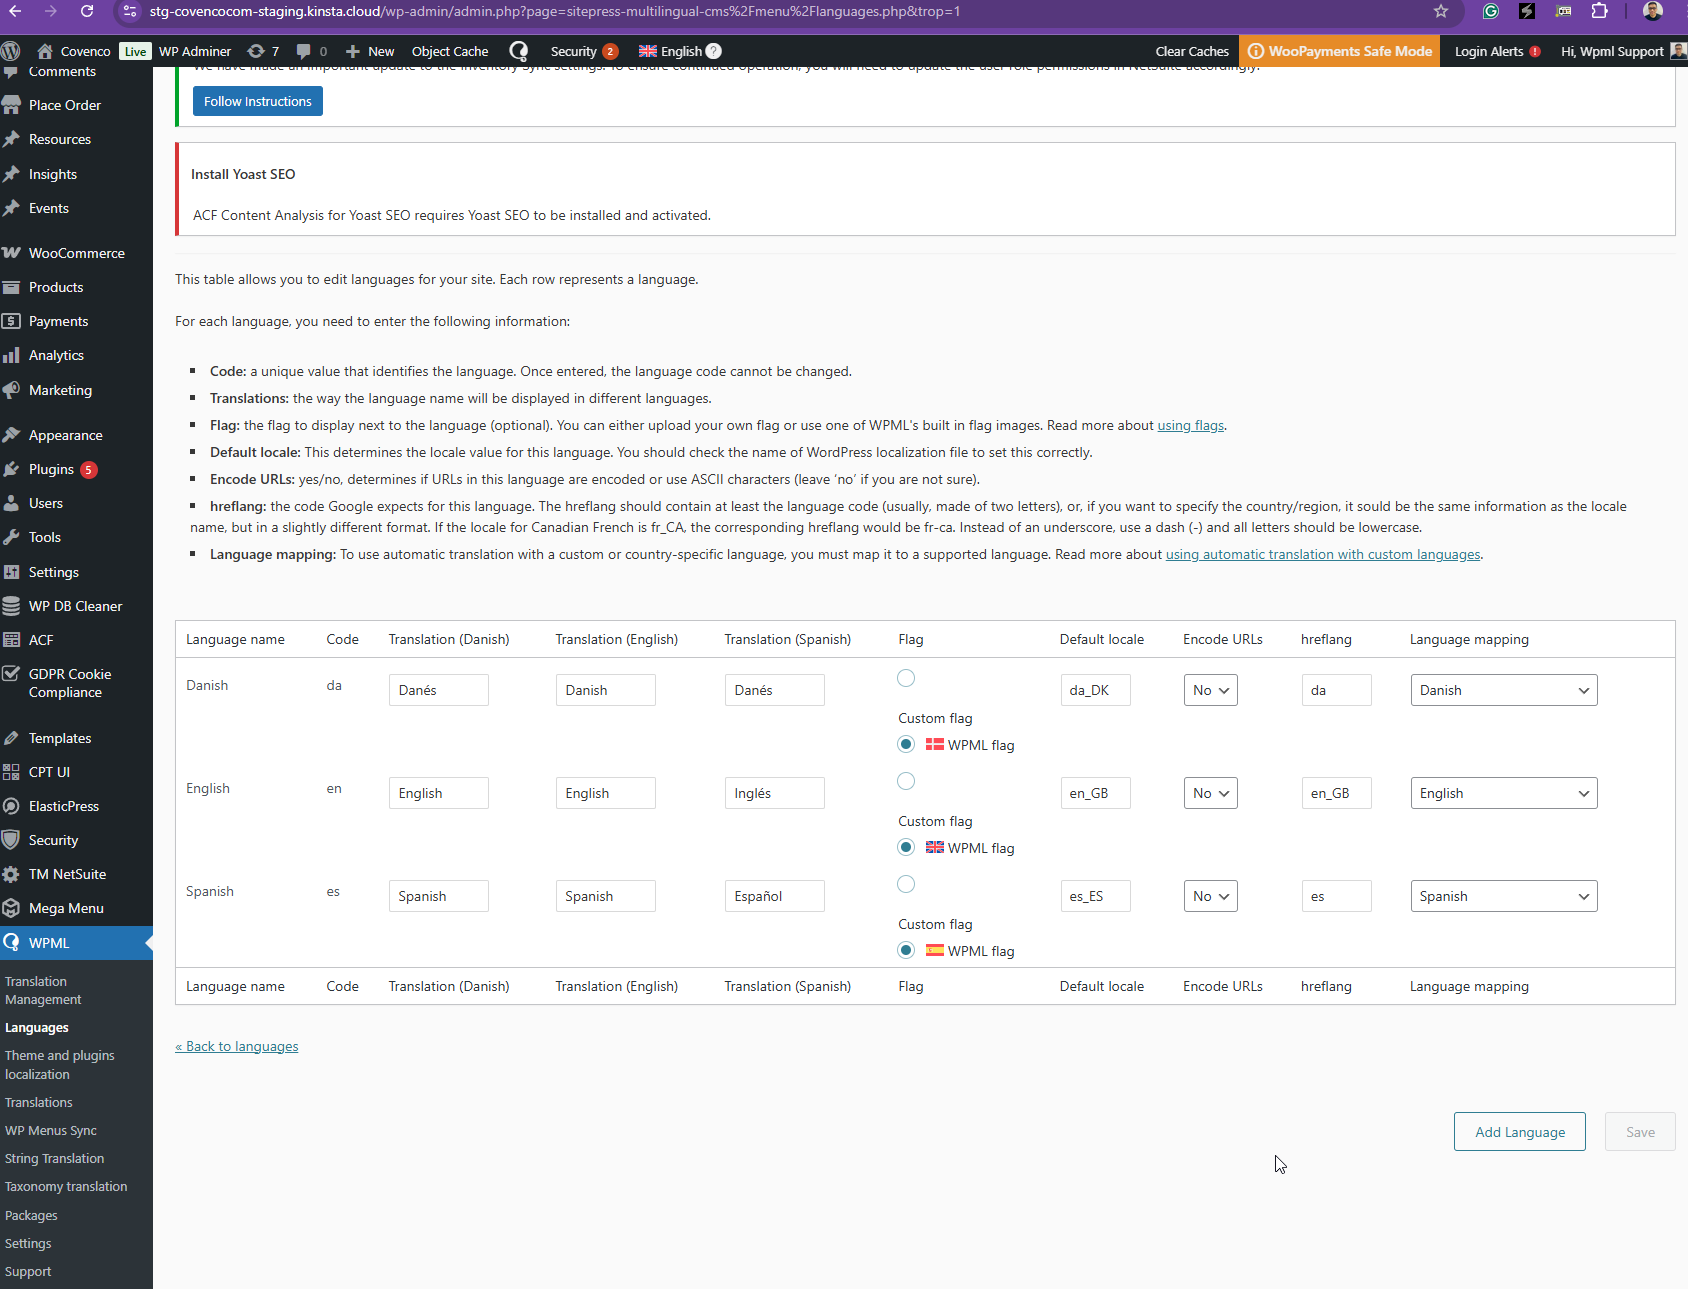Screen dimensions: 1688x1289
Task: Click the Mega Menu sidebar icon
Action: click(11, 908)
